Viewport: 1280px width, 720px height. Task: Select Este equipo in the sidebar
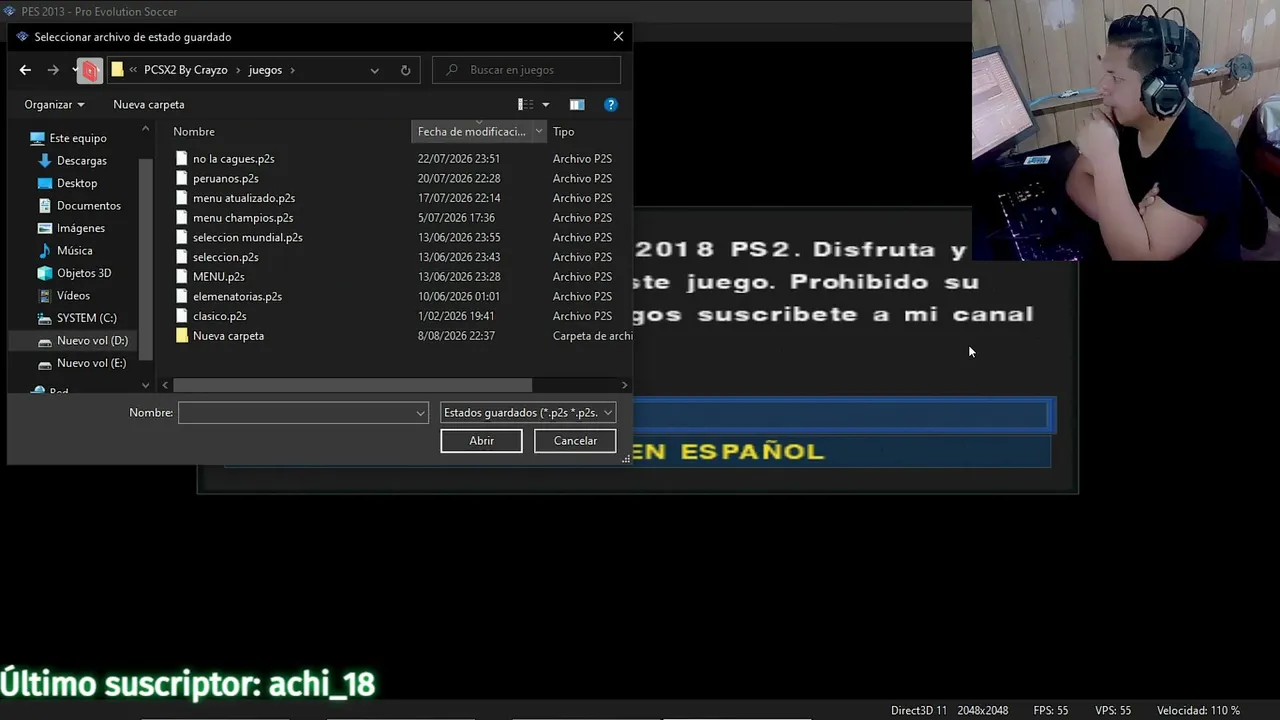click(78, 138)
